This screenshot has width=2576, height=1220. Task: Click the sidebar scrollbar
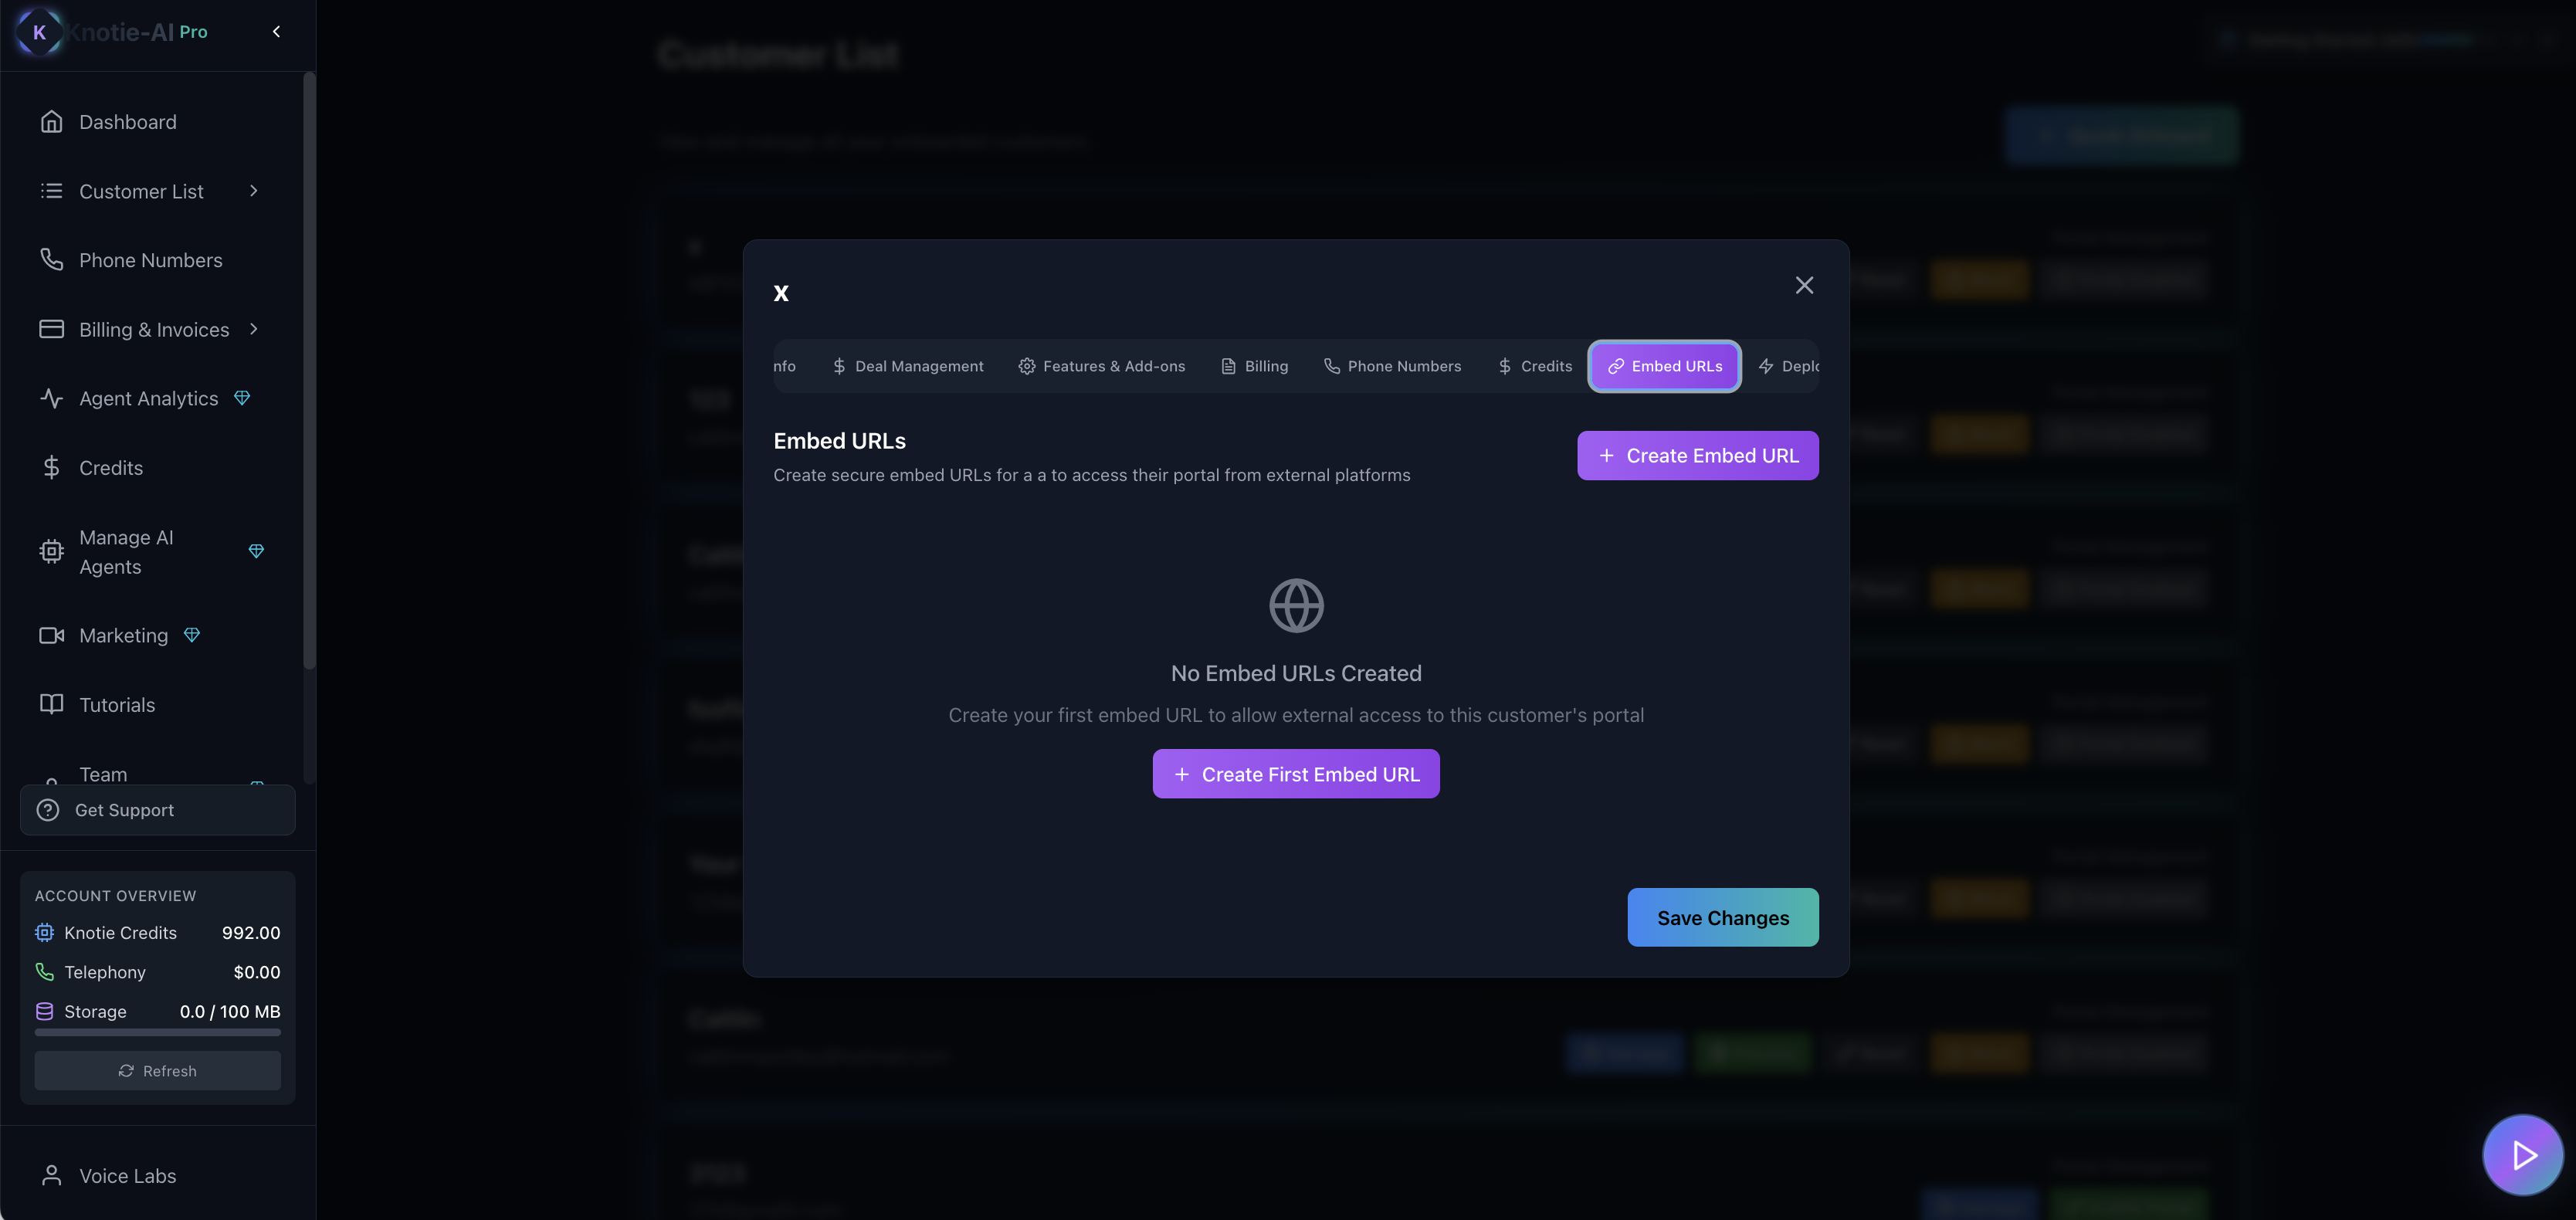click(309, 370)
